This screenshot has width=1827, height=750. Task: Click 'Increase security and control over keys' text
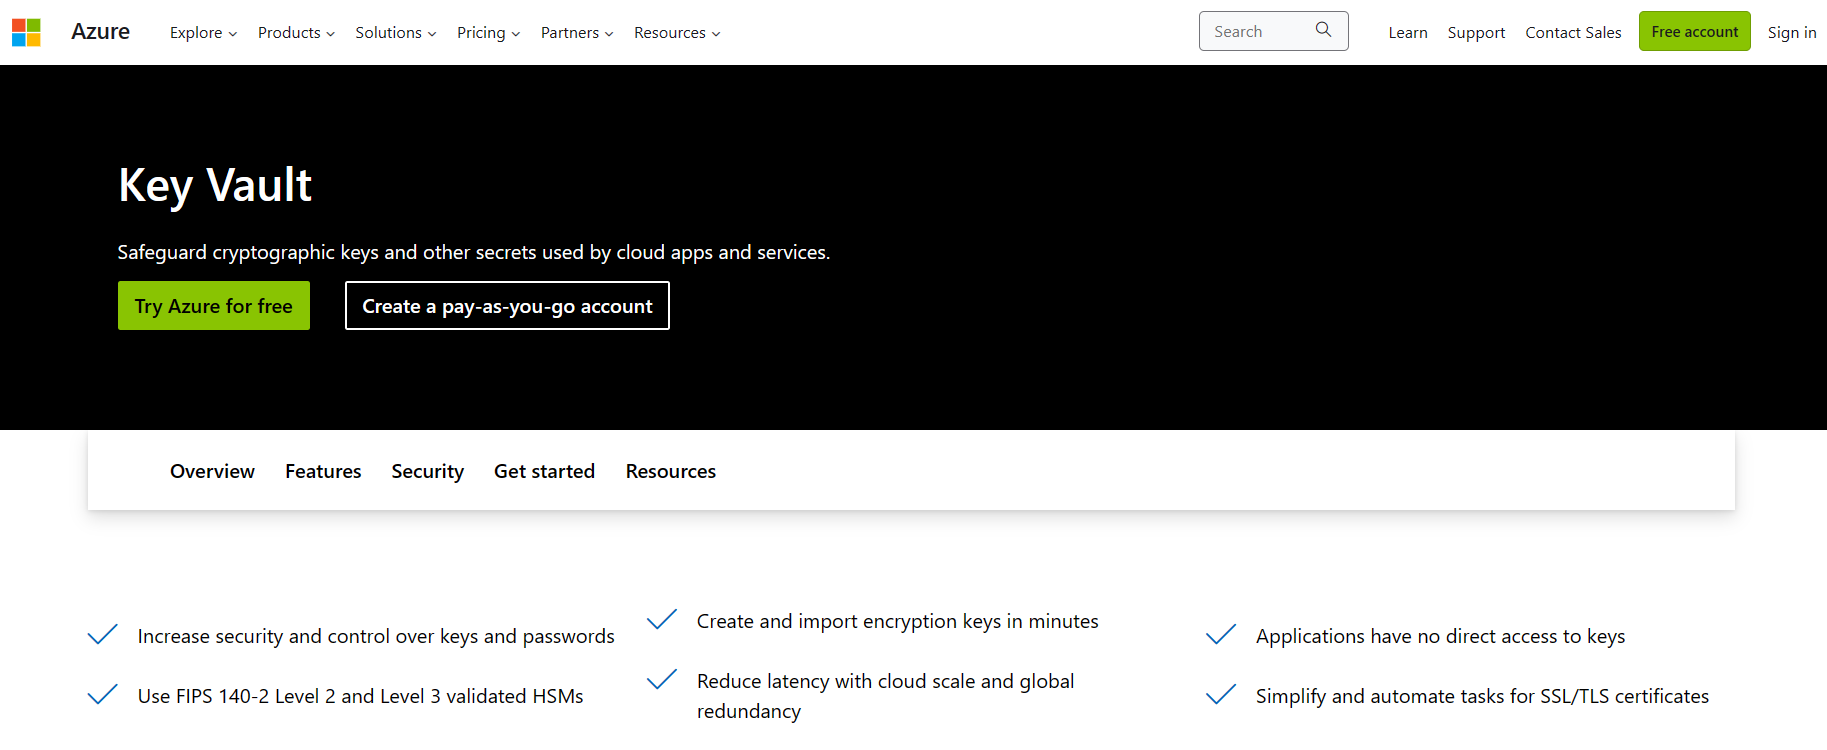coord(376,636)
